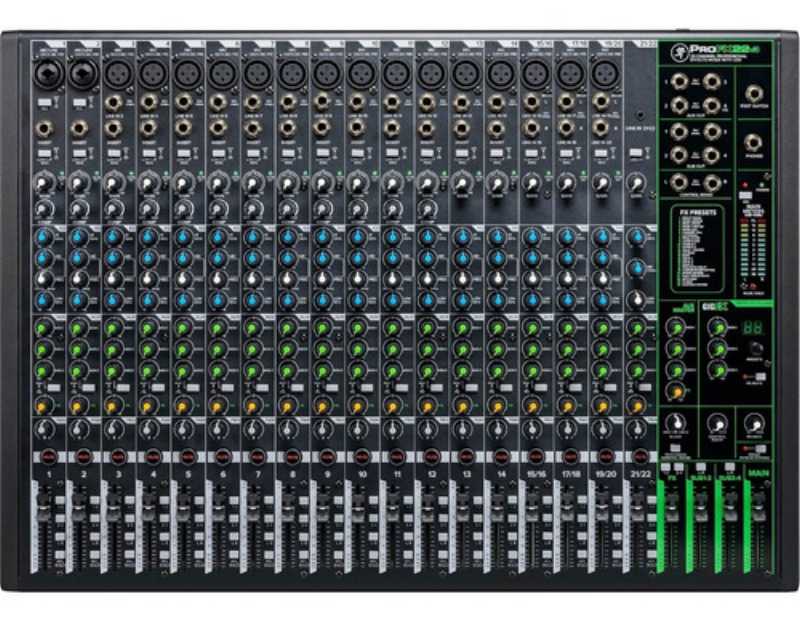
Task: Select channel 1 combo XLR mic input
Action: tap(48, 75)
